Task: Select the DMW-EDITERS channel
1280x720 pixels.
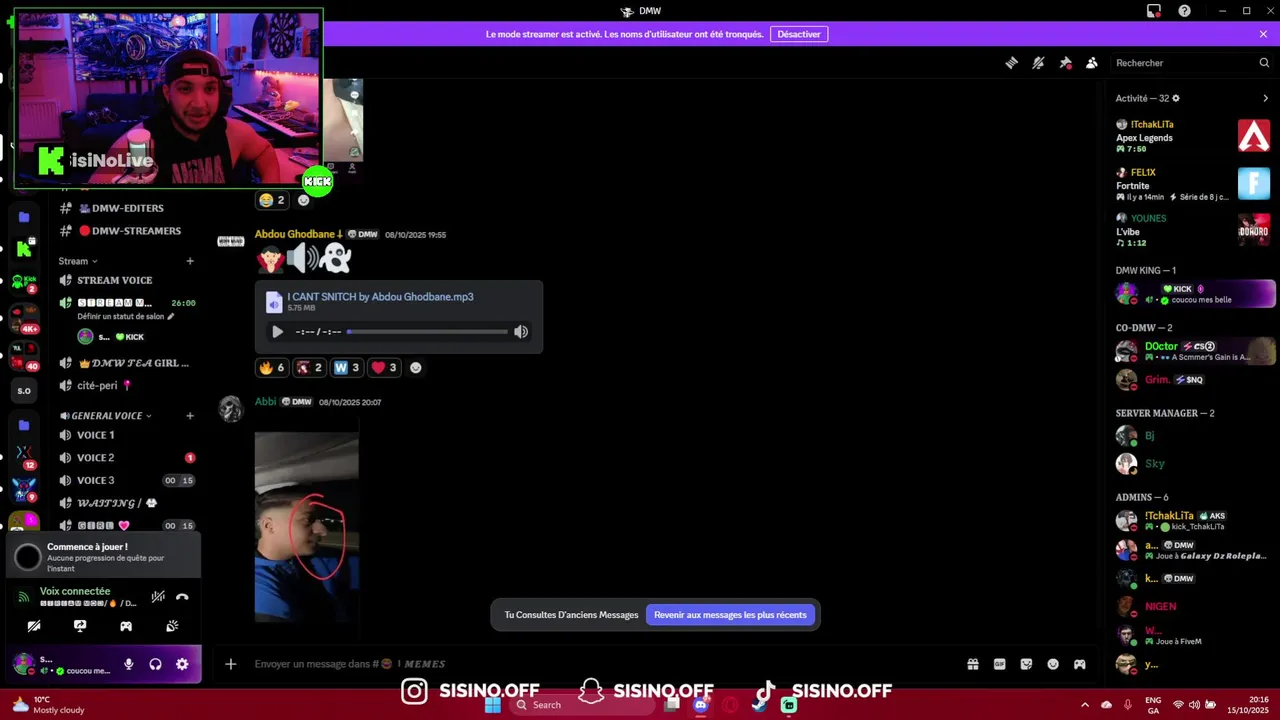Action: [127, 208]
